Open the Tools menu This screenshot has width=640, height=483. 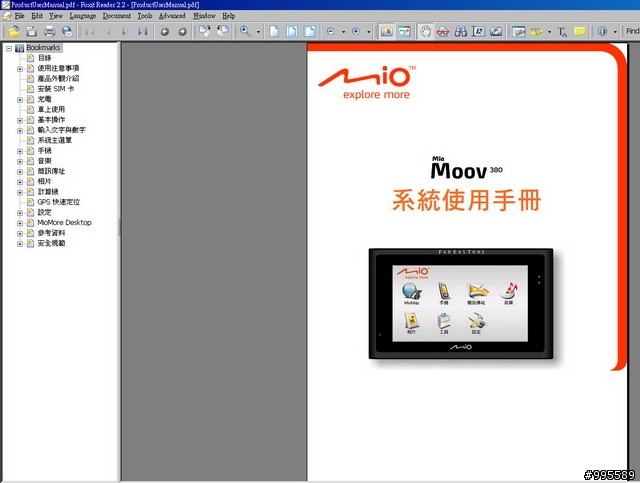tap(145, 16)
